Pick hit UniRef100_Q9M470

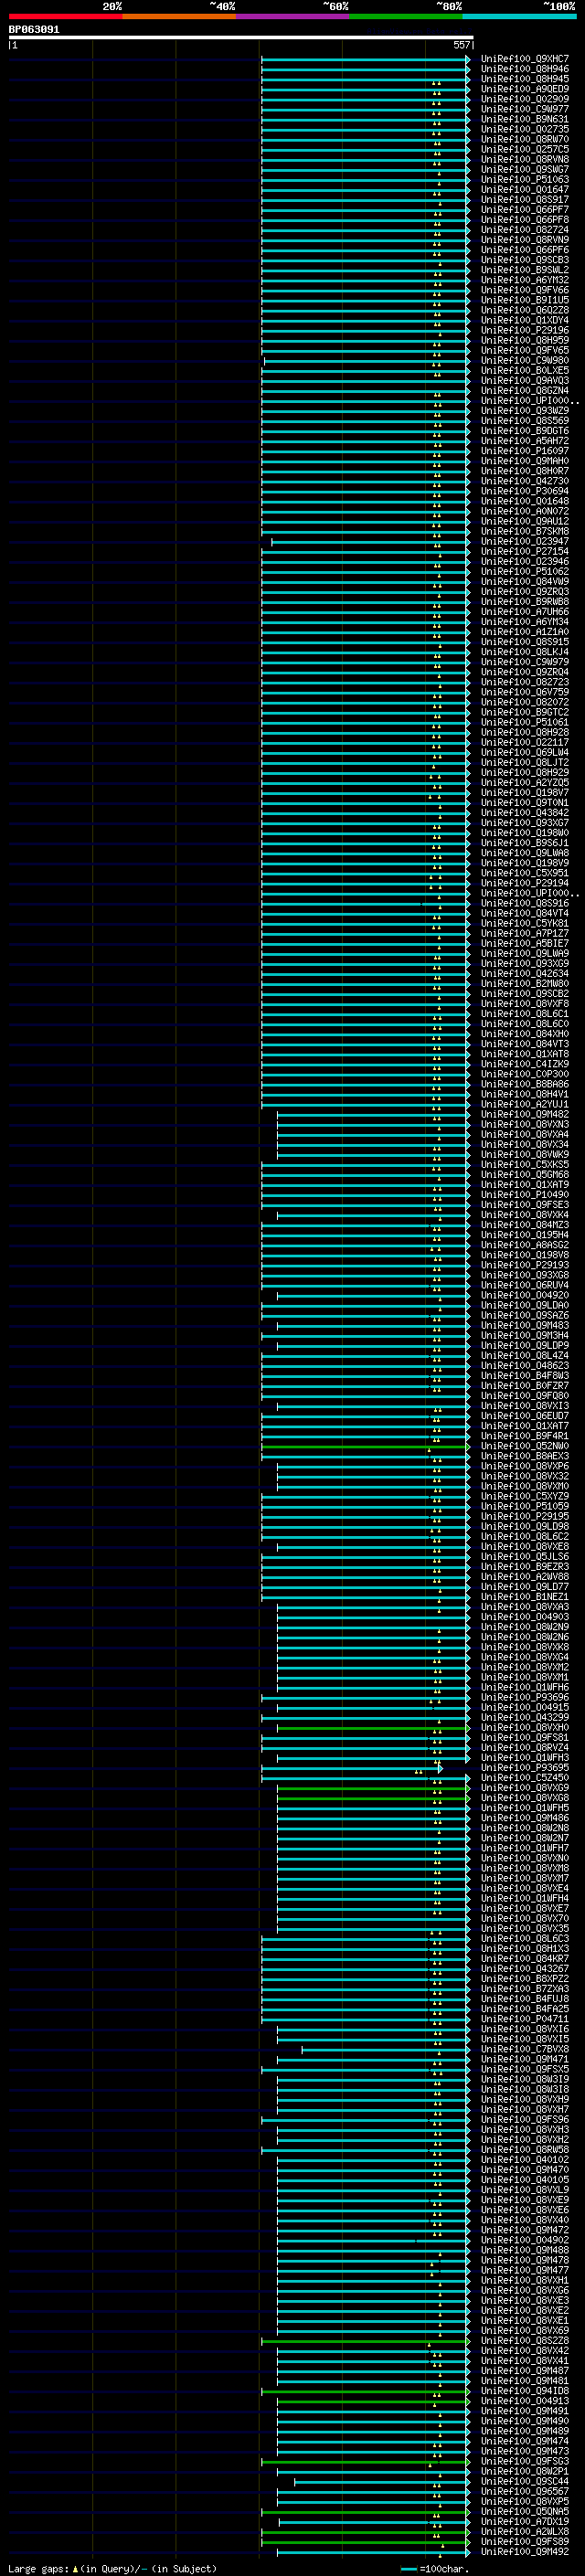(x=525, y=2170)
